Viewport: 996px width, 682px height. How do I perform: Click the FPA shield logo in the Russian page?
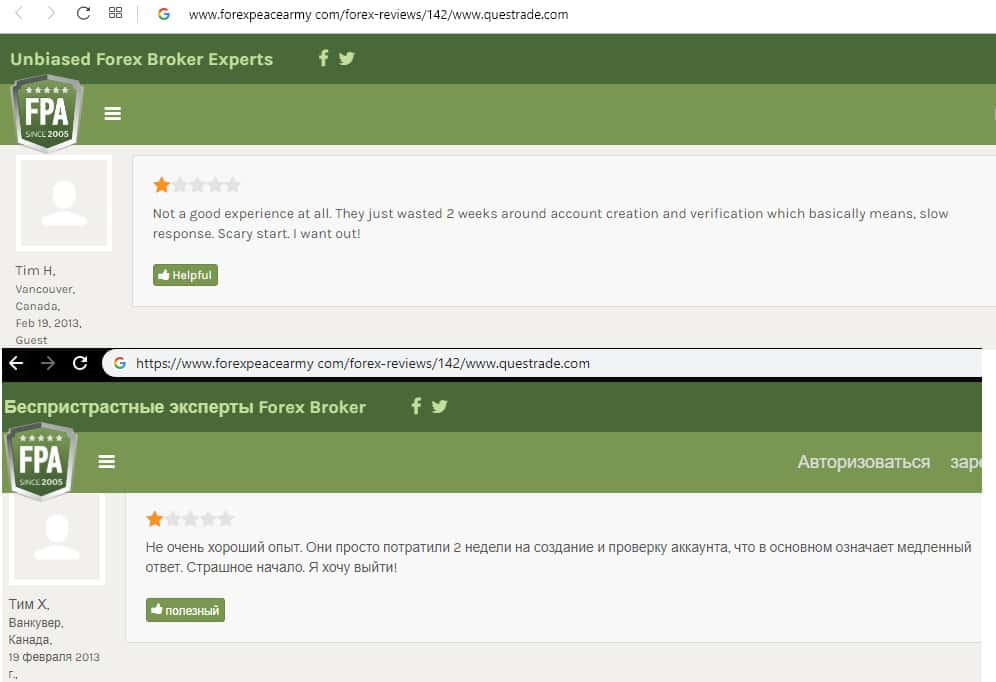pyautogui.click(x=41, y=462)
